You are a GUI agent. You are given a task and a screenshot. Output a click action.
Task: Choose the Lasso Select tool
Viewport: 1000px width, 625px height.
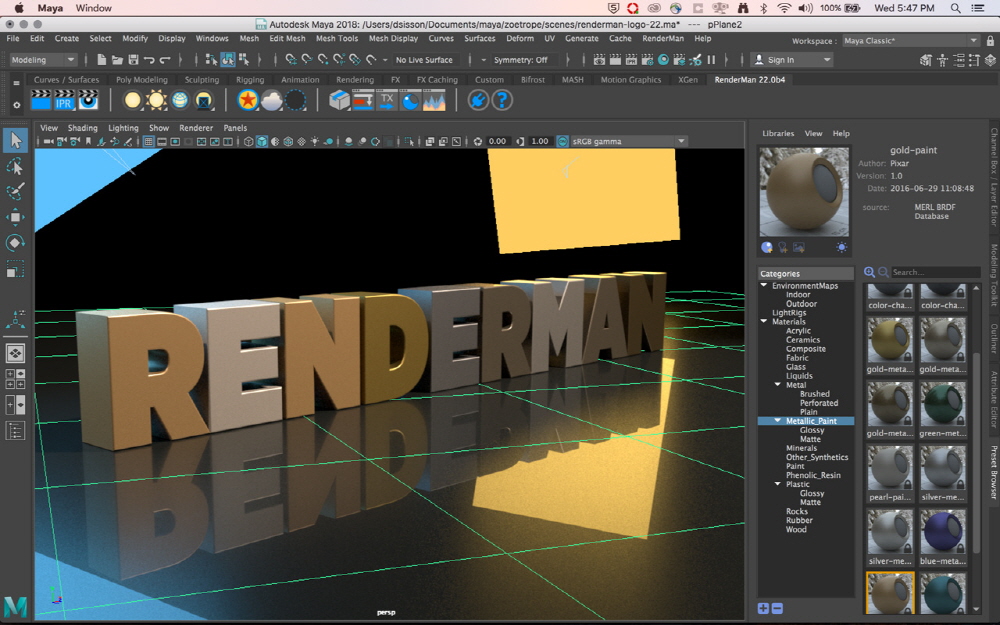(x=16, y=166)
